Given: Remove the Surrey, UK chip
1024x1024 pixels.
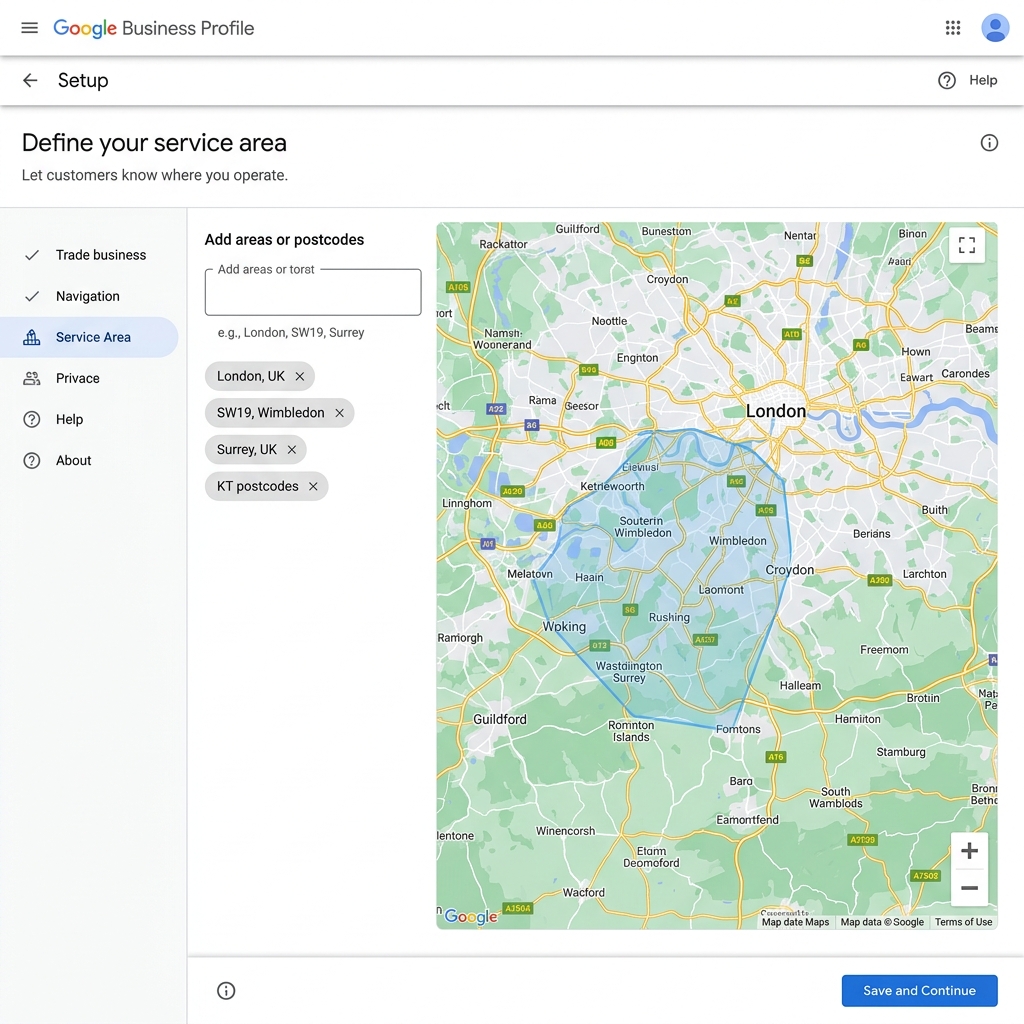Looking at the screenshot, I should click(292, 449).
